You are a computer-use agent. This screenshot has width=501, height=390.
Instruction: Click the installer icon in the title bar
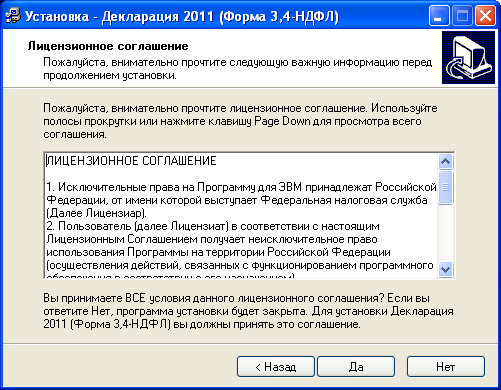pyautogui.click(x=13, y=16)
